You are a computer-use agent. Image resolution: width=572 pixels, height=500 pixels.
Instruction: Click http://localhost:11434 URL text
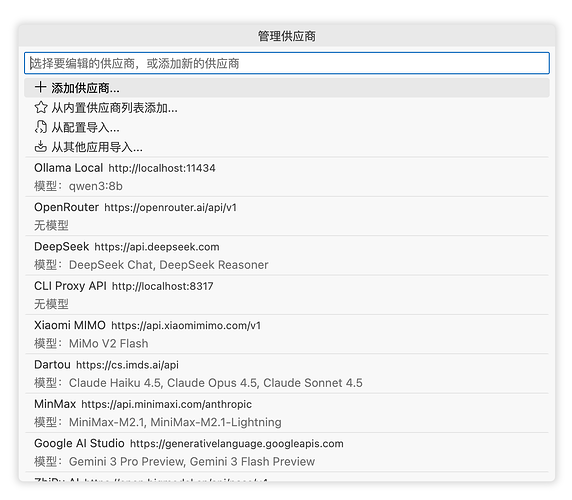point(162,168)
